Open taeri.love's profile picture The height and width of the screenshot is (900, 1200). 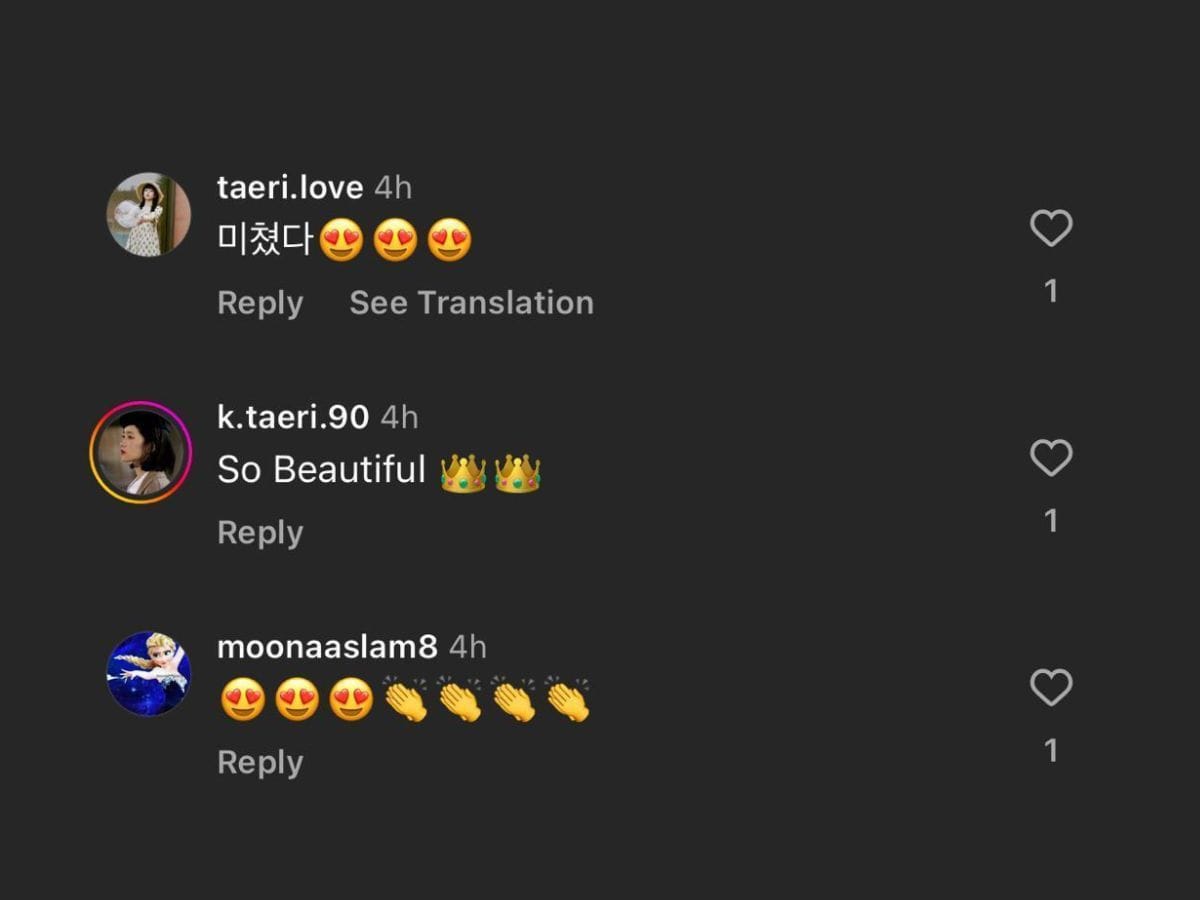[x=148, y=214]
